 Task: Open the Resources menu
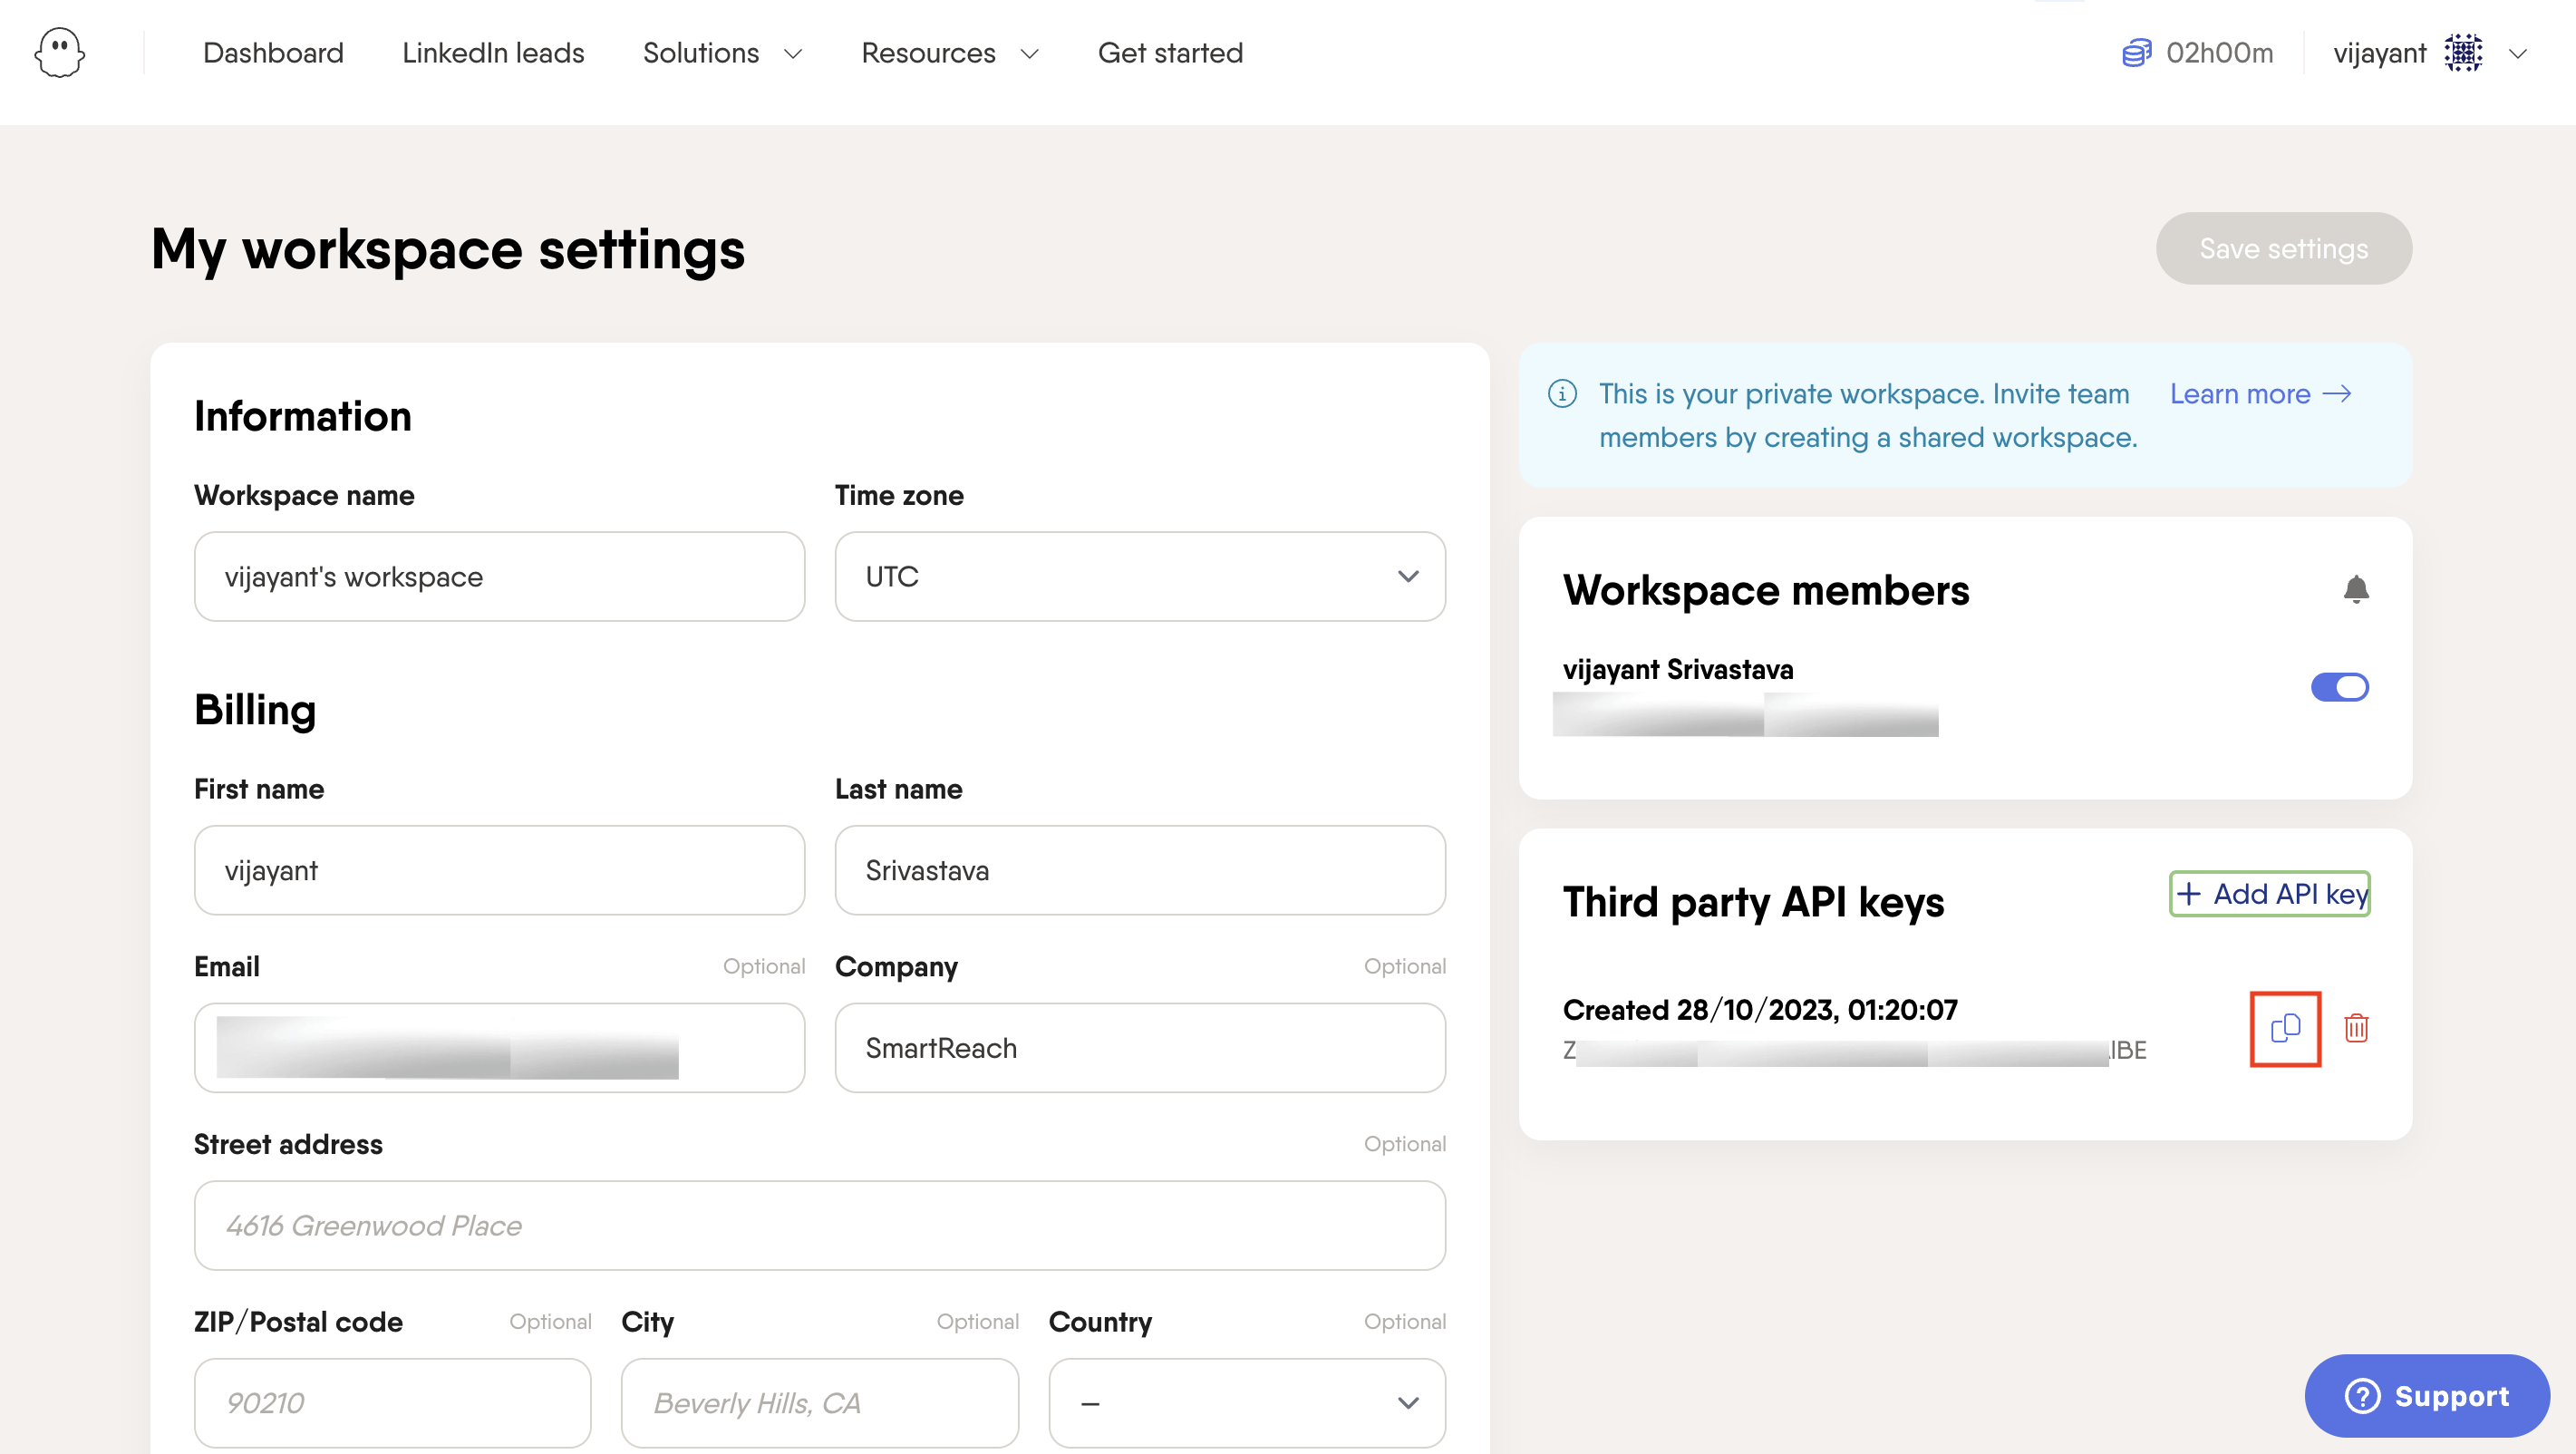tap(949, 53)
